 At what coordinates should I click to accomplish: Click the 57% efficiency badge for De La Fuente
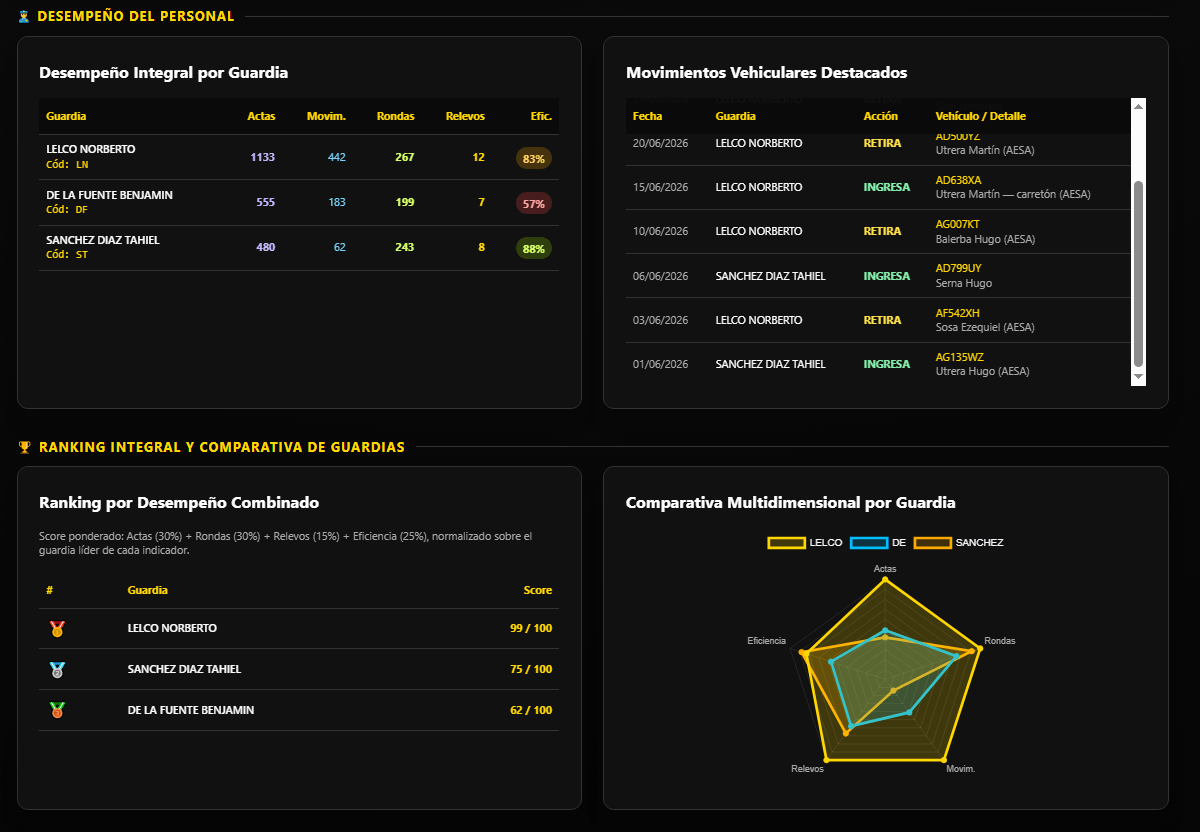[x=534, y=203]
